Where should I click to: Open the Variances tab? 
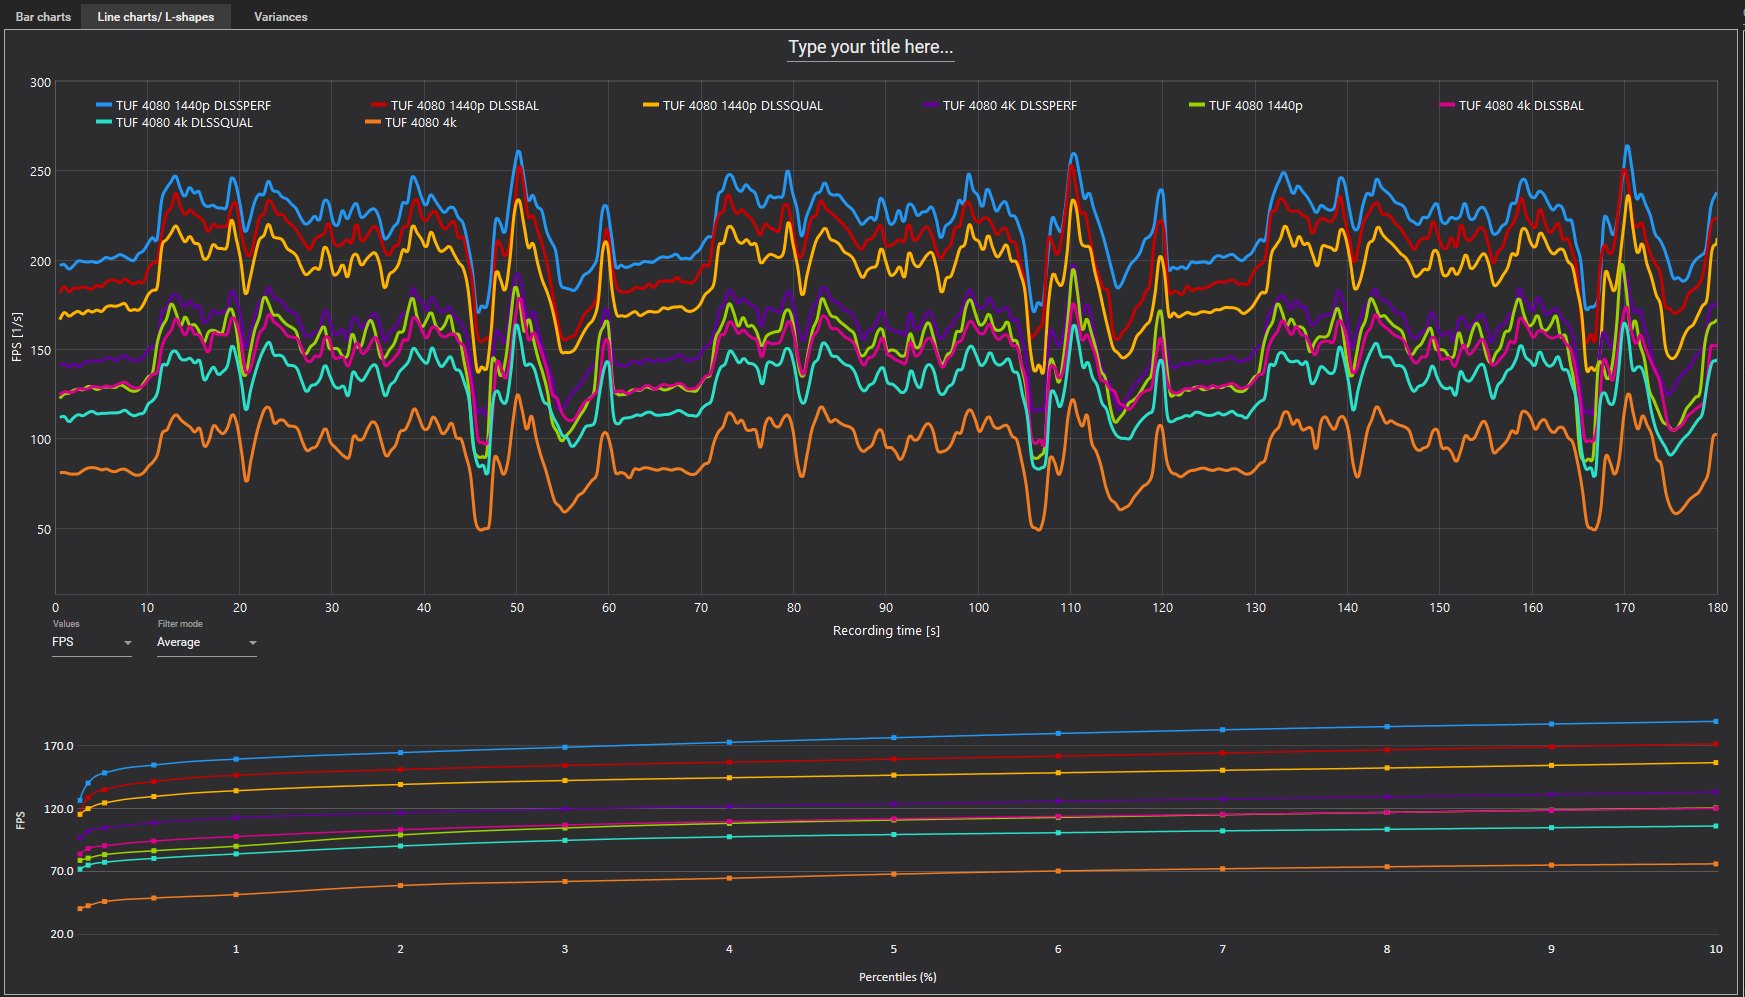[x=280, y=17]
